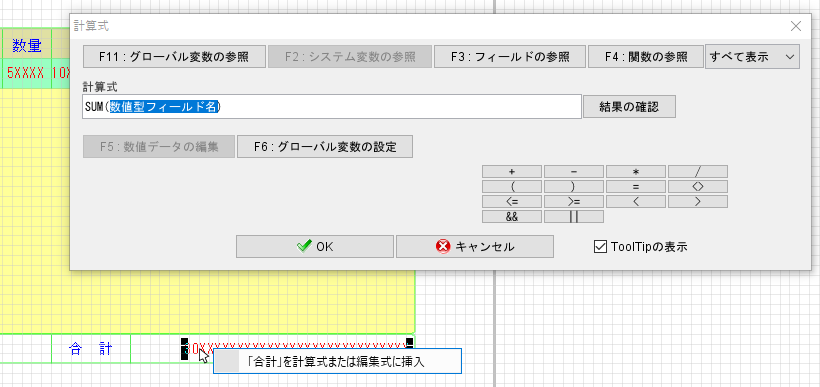This screenshot has width=820, height=387.
Task: Insert the && logical AND operator
Action: 511,217
